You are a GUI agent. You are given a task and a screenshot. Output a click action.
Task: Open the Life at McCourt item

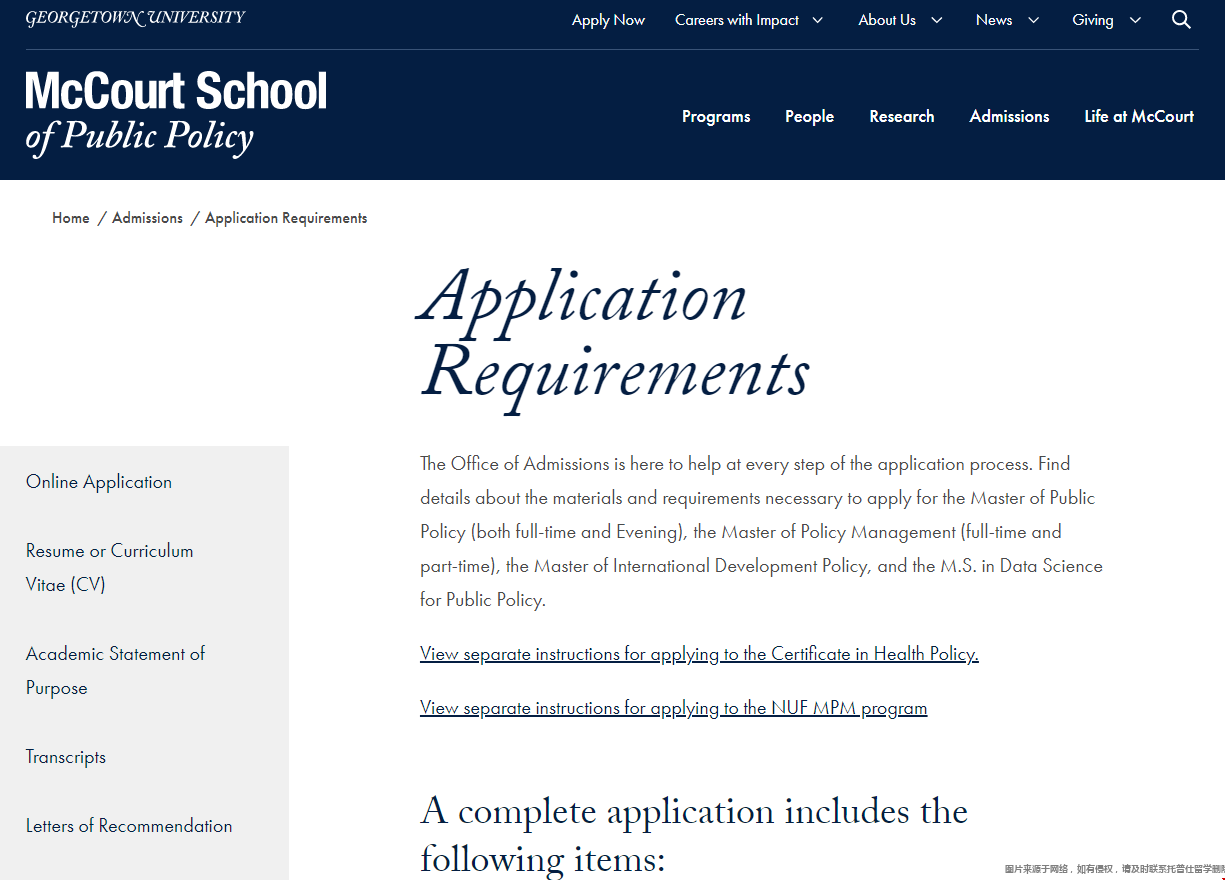[1139, 116]
